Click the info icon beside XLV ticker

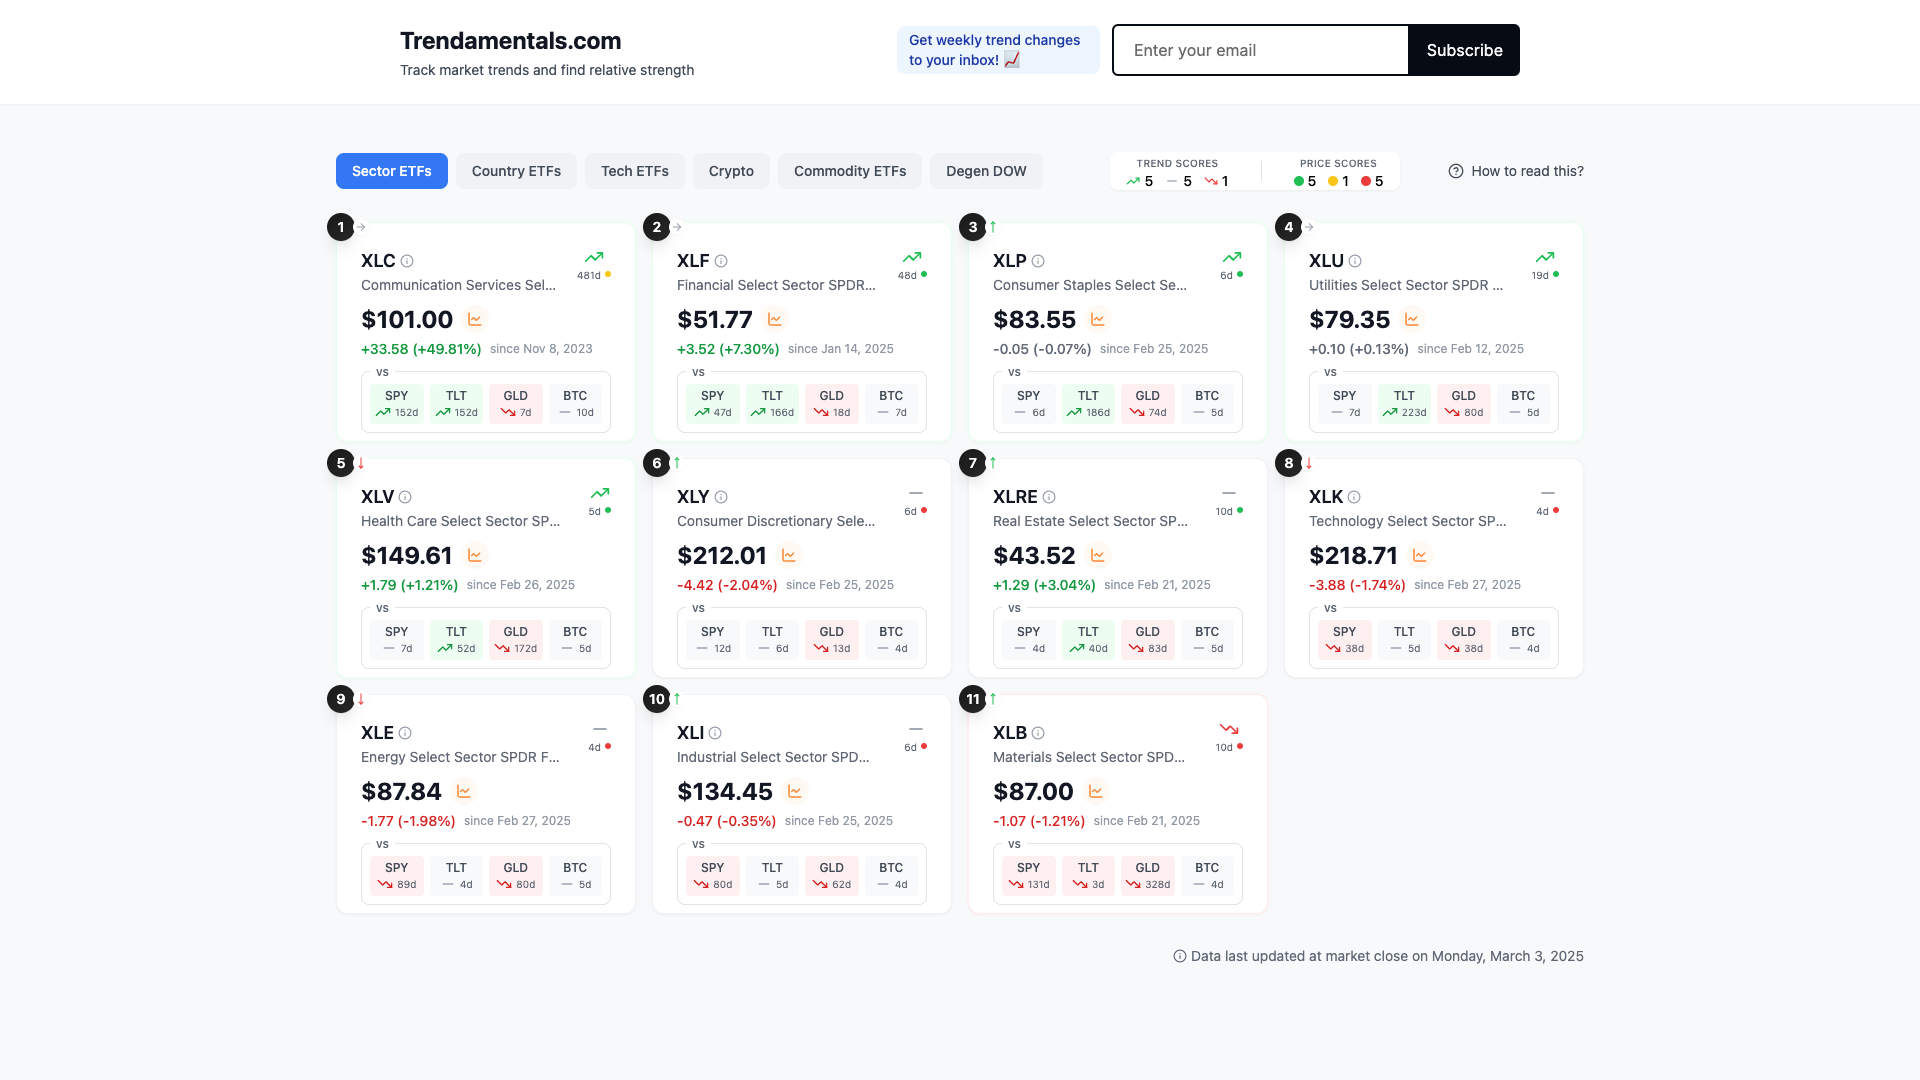tap(405, 497)
